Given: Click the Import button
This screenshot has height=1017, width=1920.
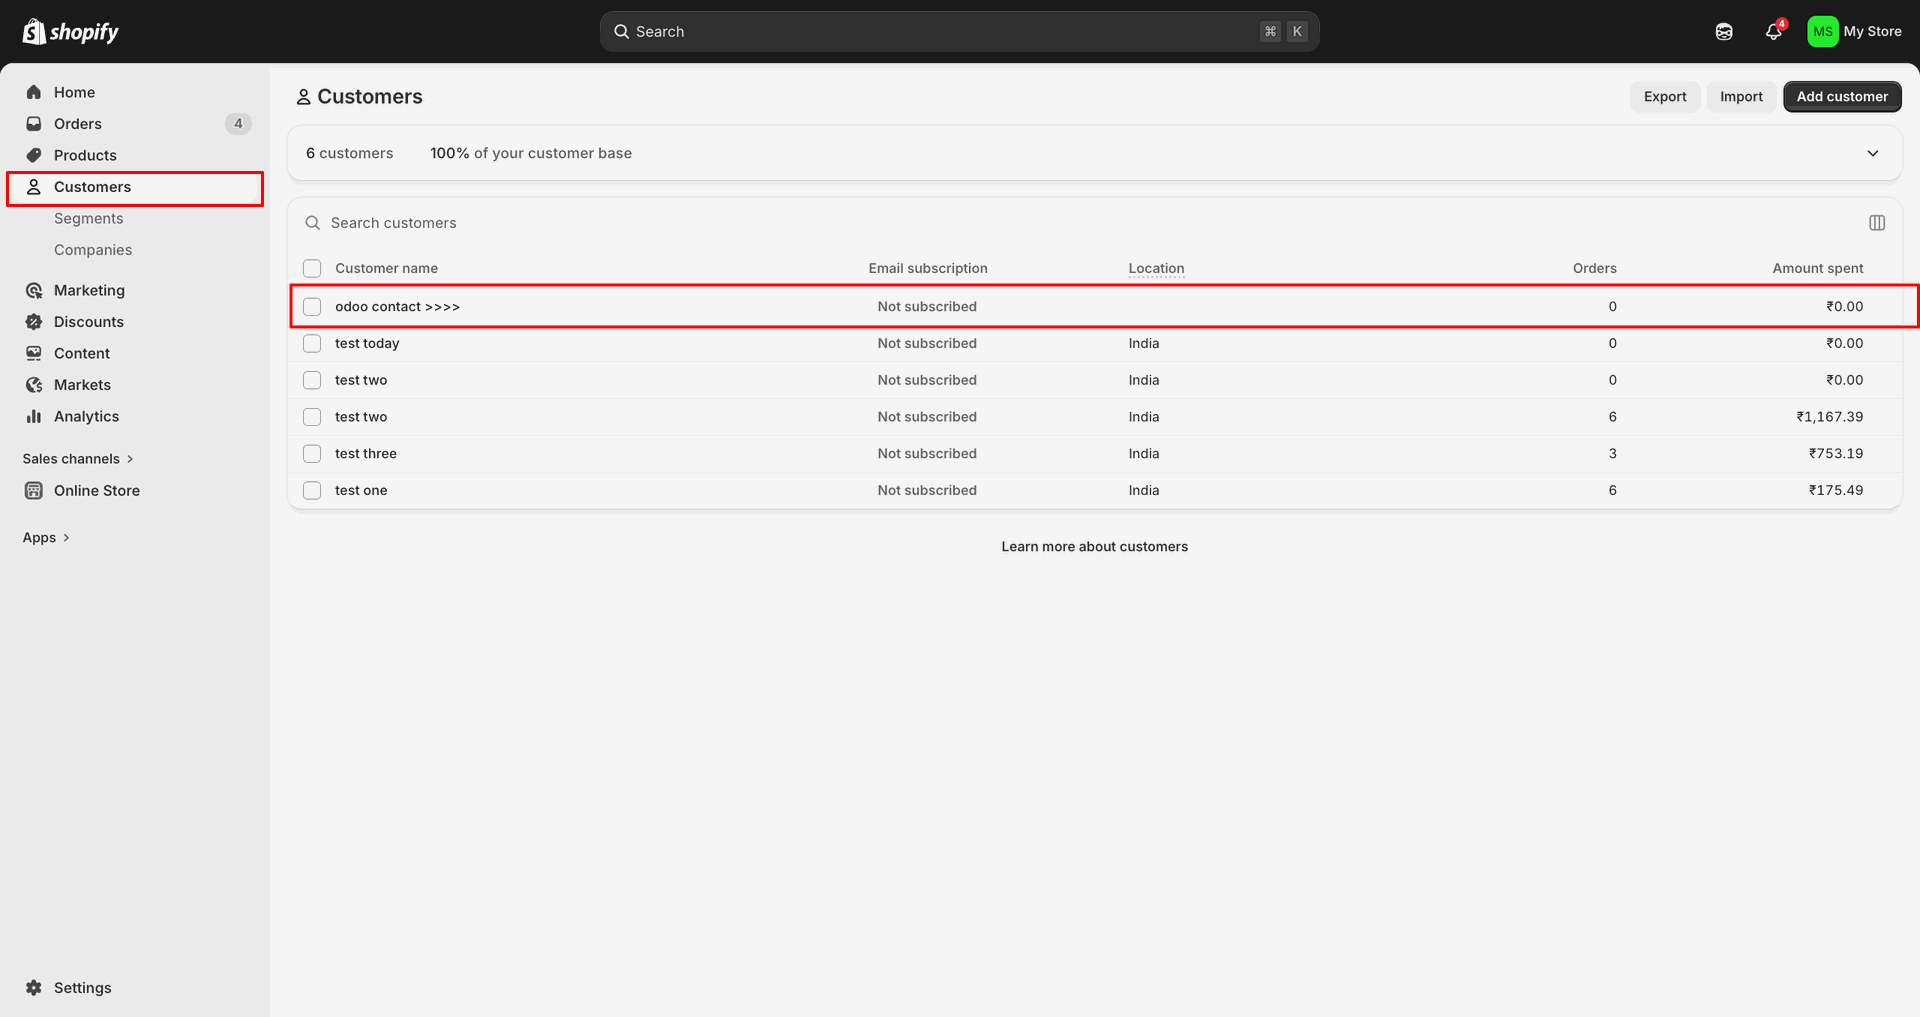Looking at the screenshot, I should (1741, 97).
